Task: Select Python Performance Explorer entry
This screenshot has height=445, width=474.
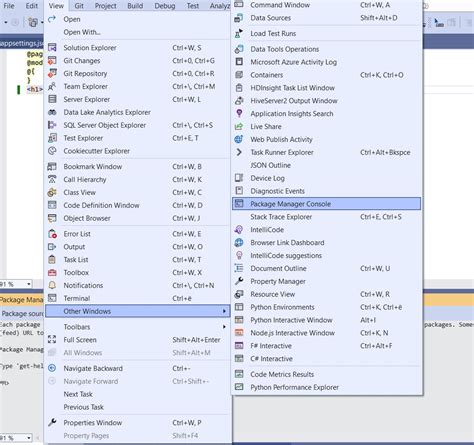Action: (326, 387)
